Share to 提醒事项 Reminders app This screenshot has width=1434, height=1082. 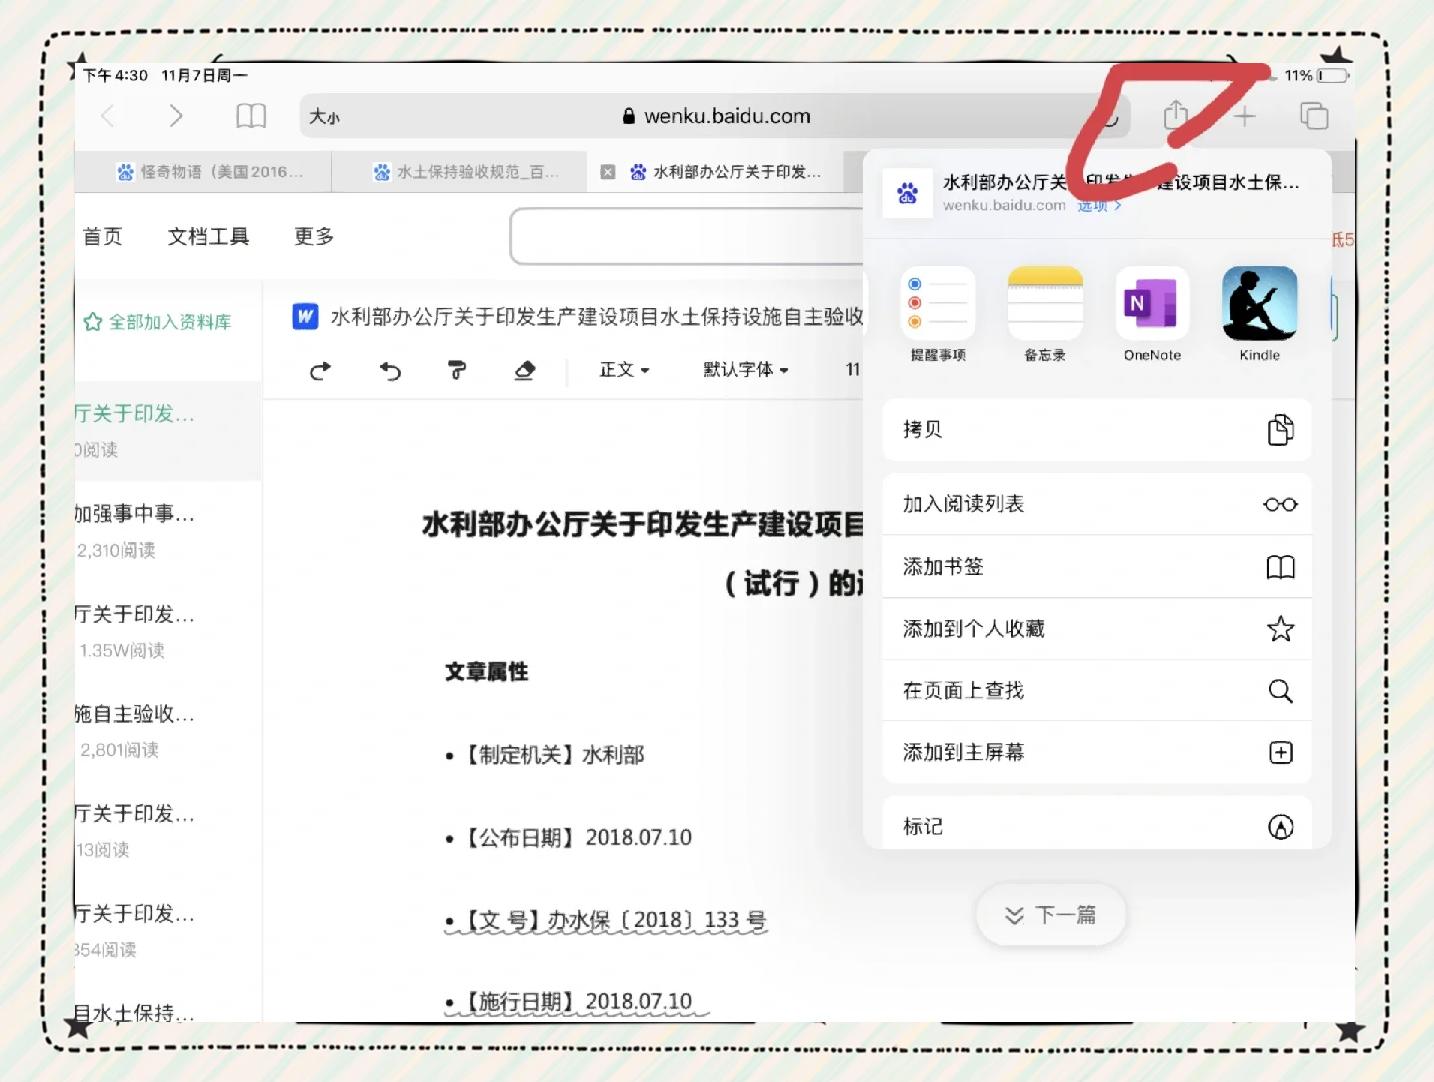pyautogui.click(x=938, y=314)
